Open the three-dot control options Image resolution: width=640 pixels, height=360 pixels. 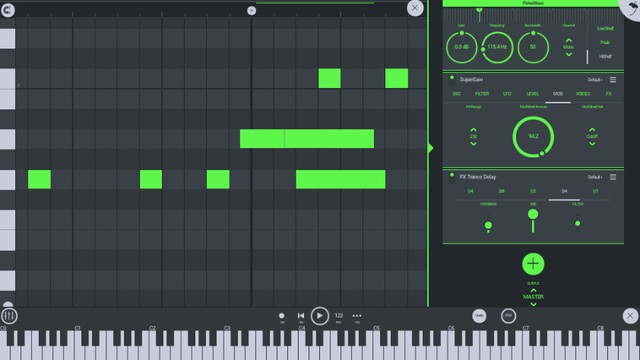click(357, 316)
